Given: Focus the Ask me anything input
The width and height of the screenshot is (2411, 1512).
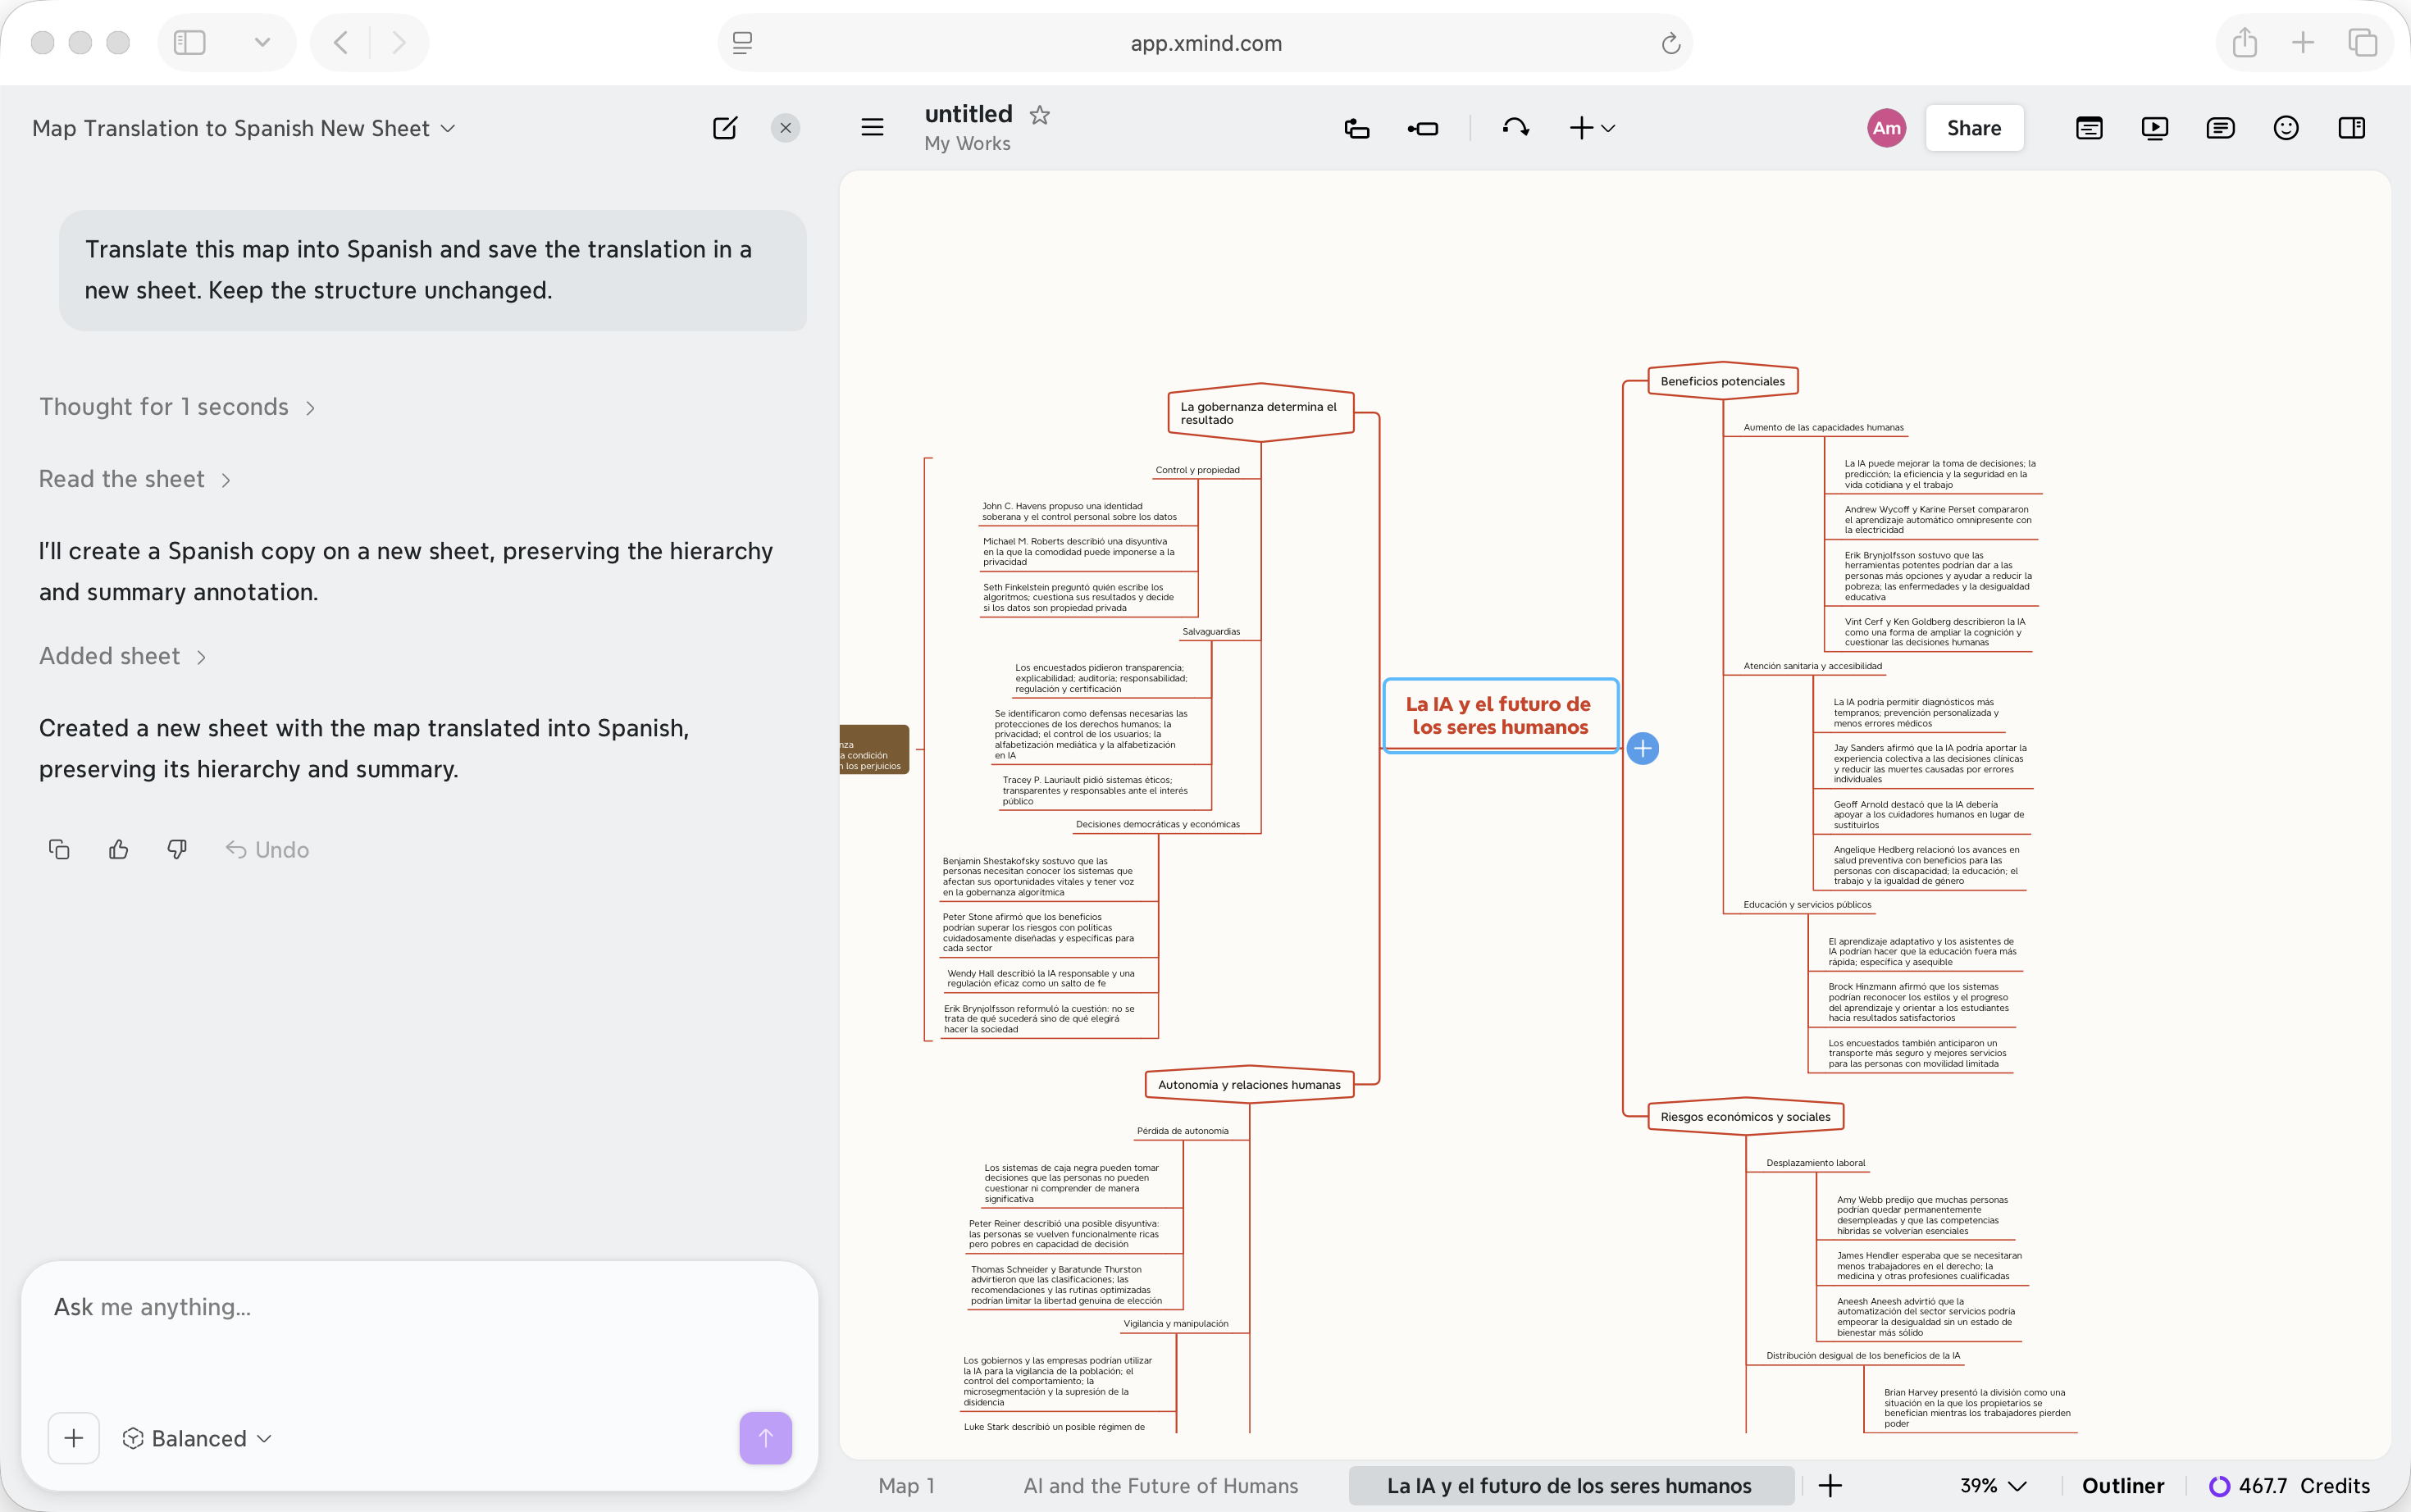Looking at the screenshot, I should [x=420, y=1307].
